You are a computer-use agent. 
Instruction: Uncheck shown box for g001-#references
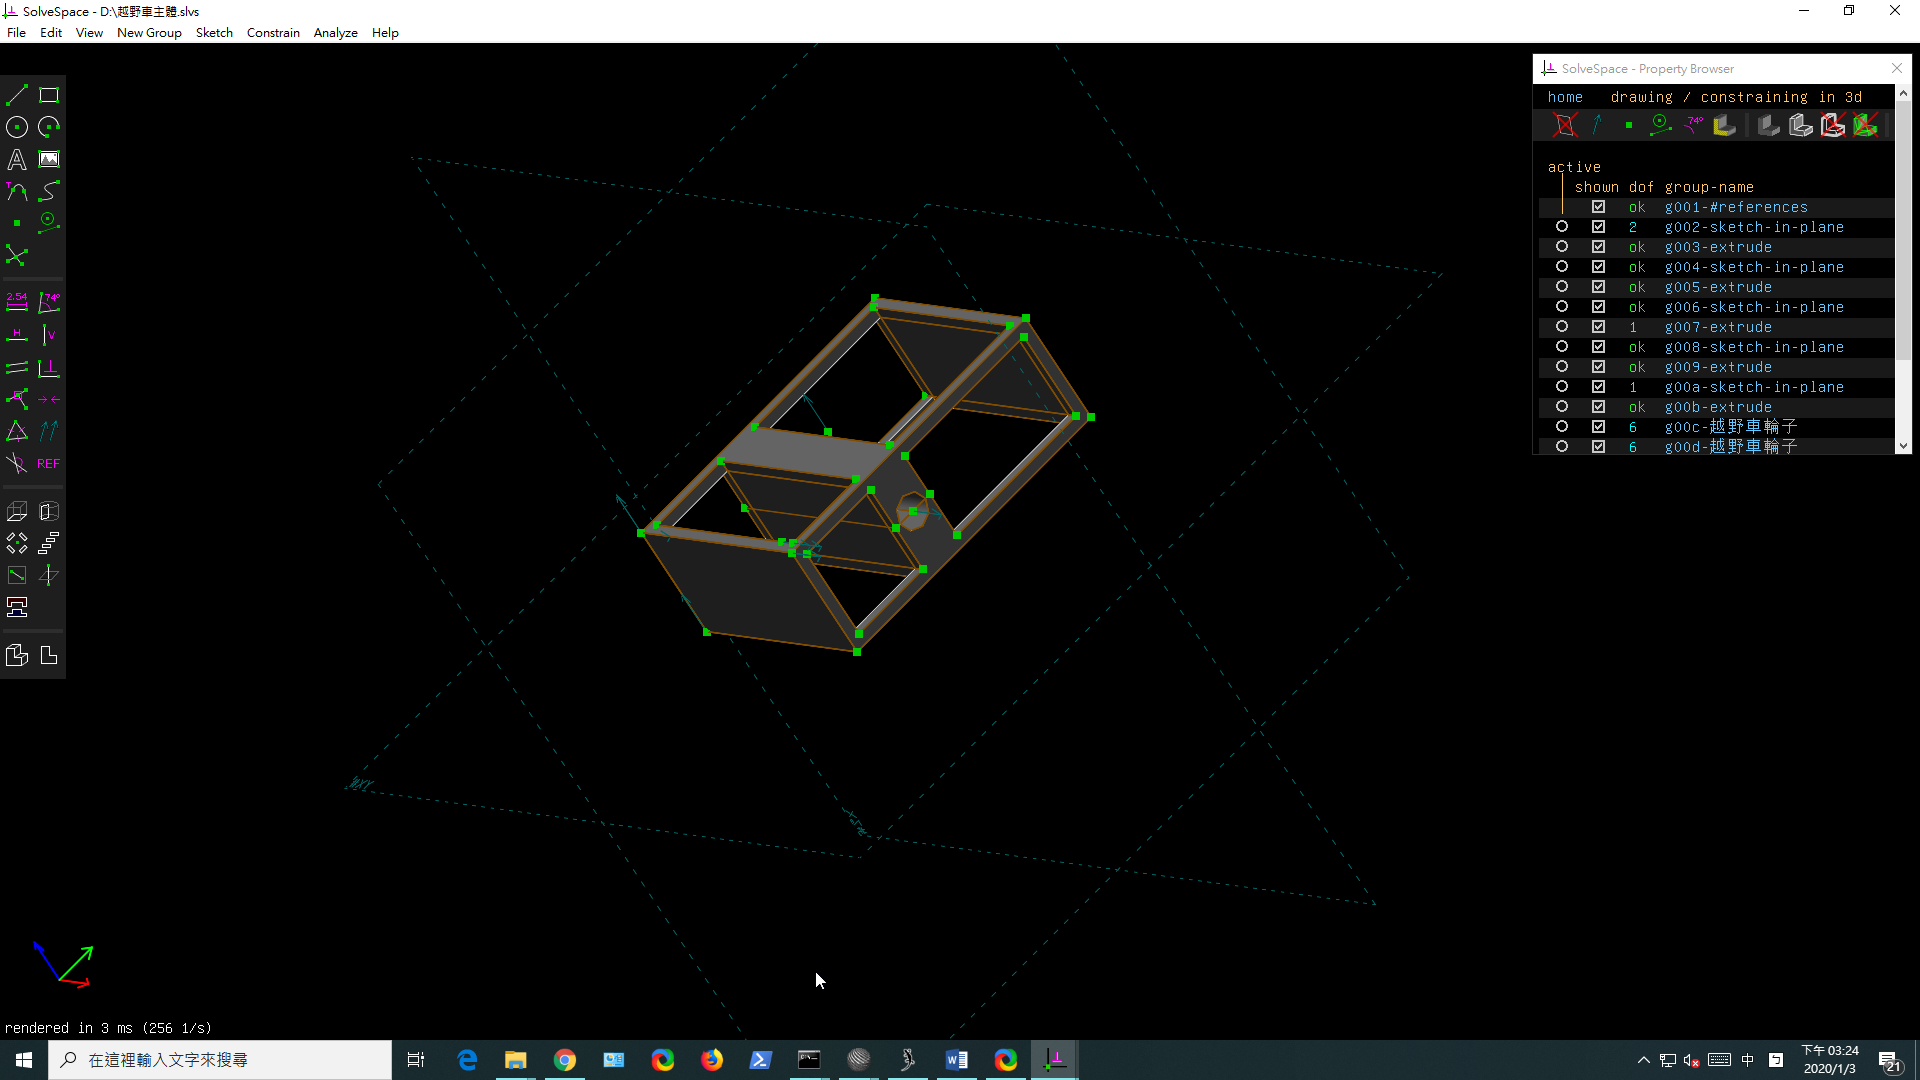[1599, 207]
